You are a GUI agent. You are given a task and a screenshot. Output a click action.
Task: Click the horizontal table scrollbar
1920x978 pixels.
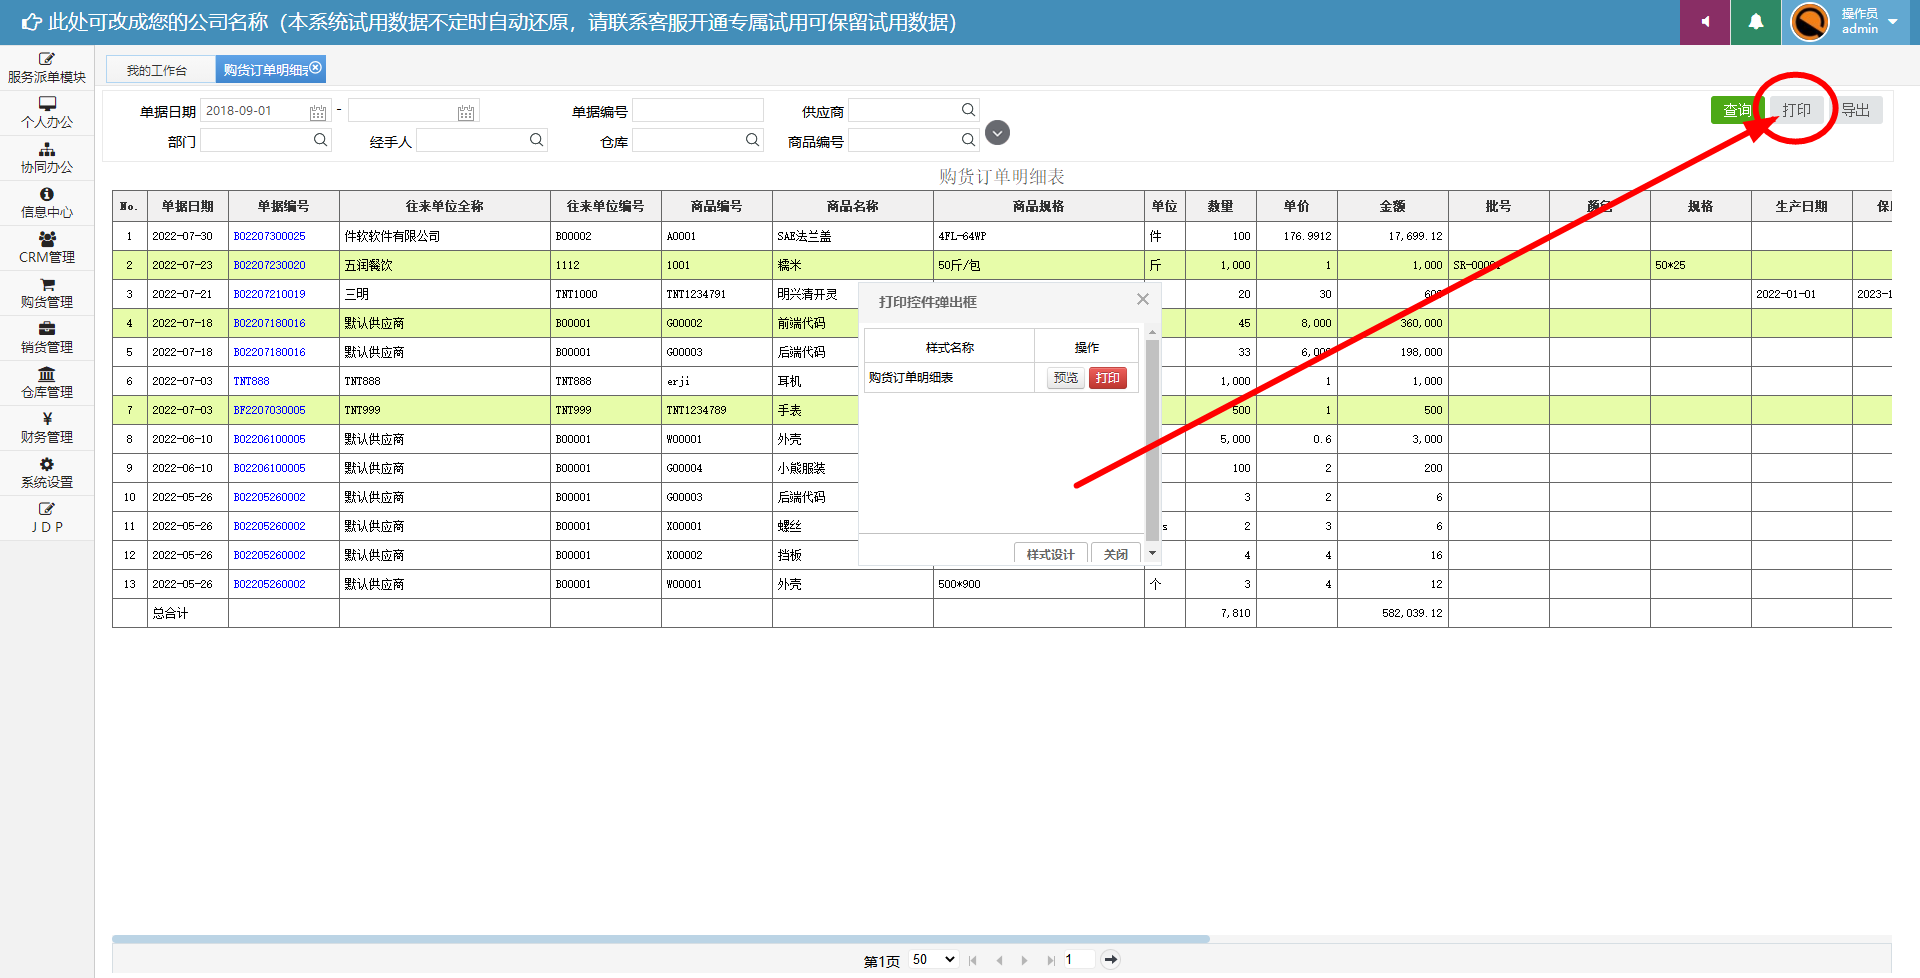[x=660, y=939]
